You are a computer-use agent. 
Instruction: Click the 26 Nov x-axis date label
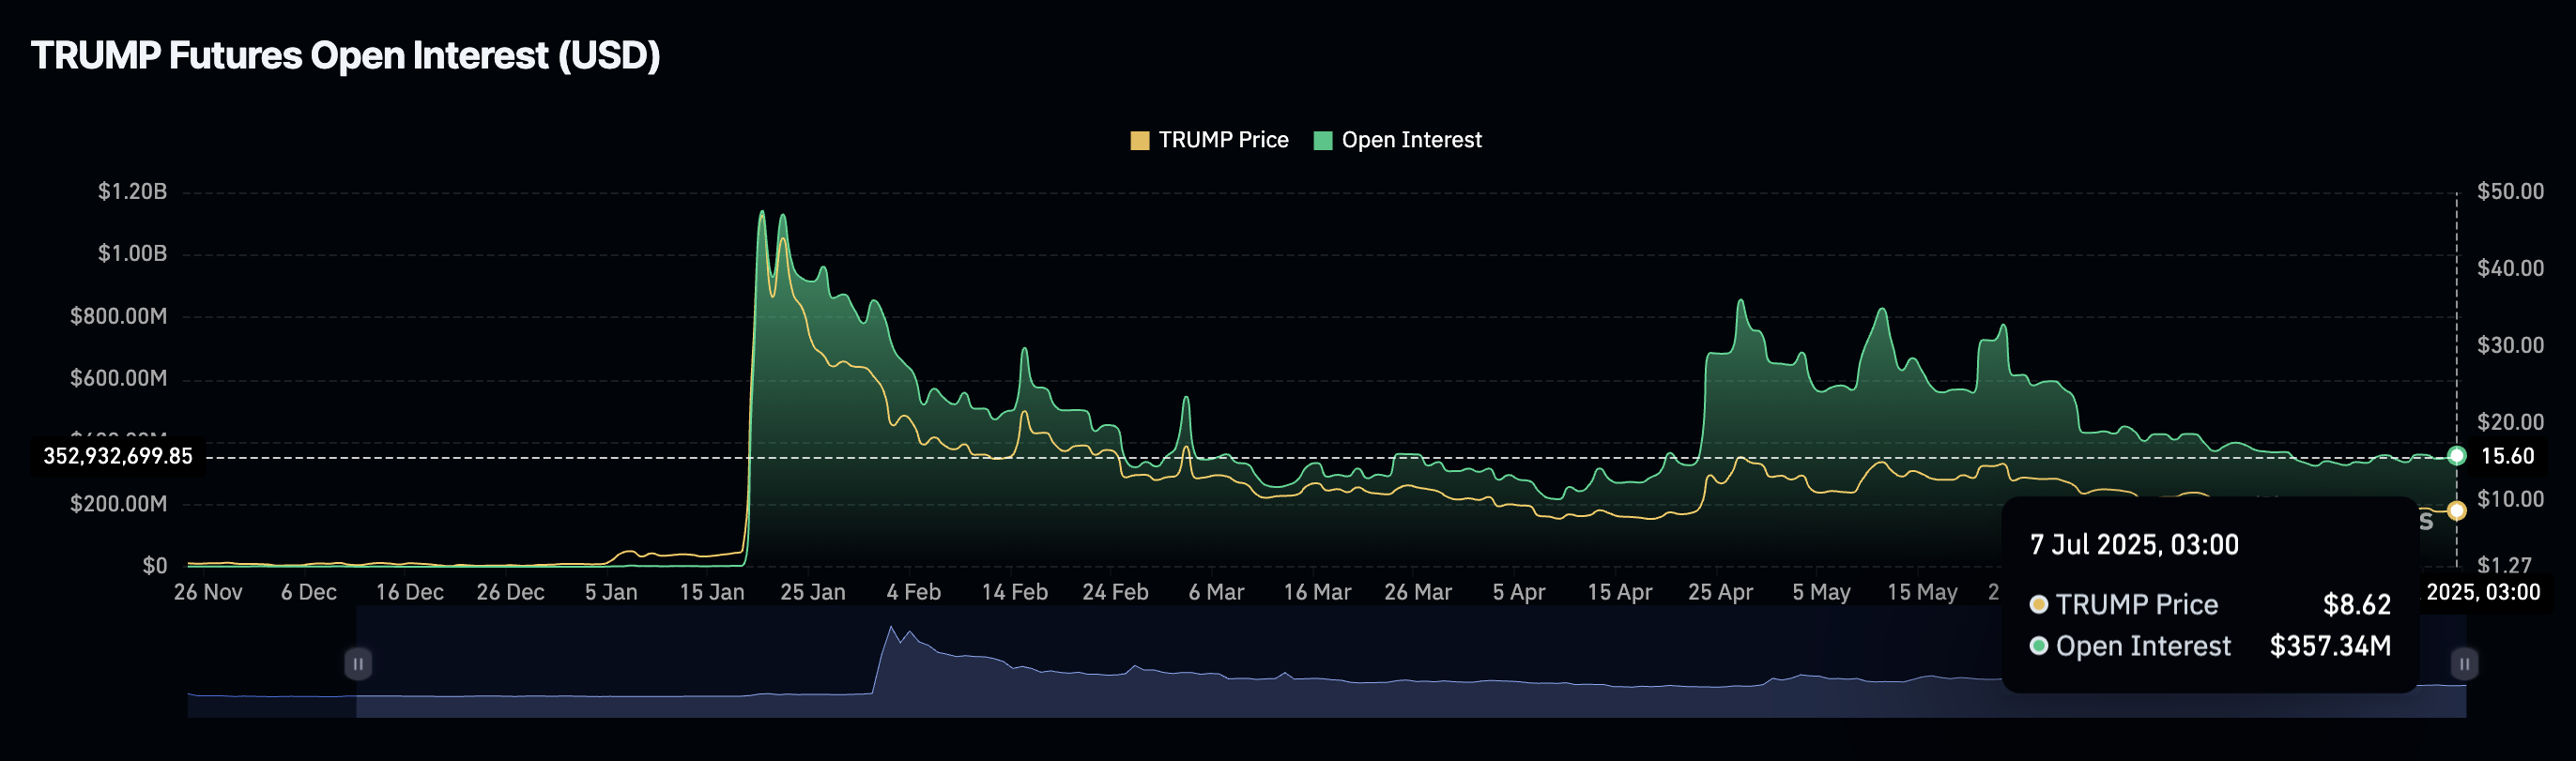[208, 592]
